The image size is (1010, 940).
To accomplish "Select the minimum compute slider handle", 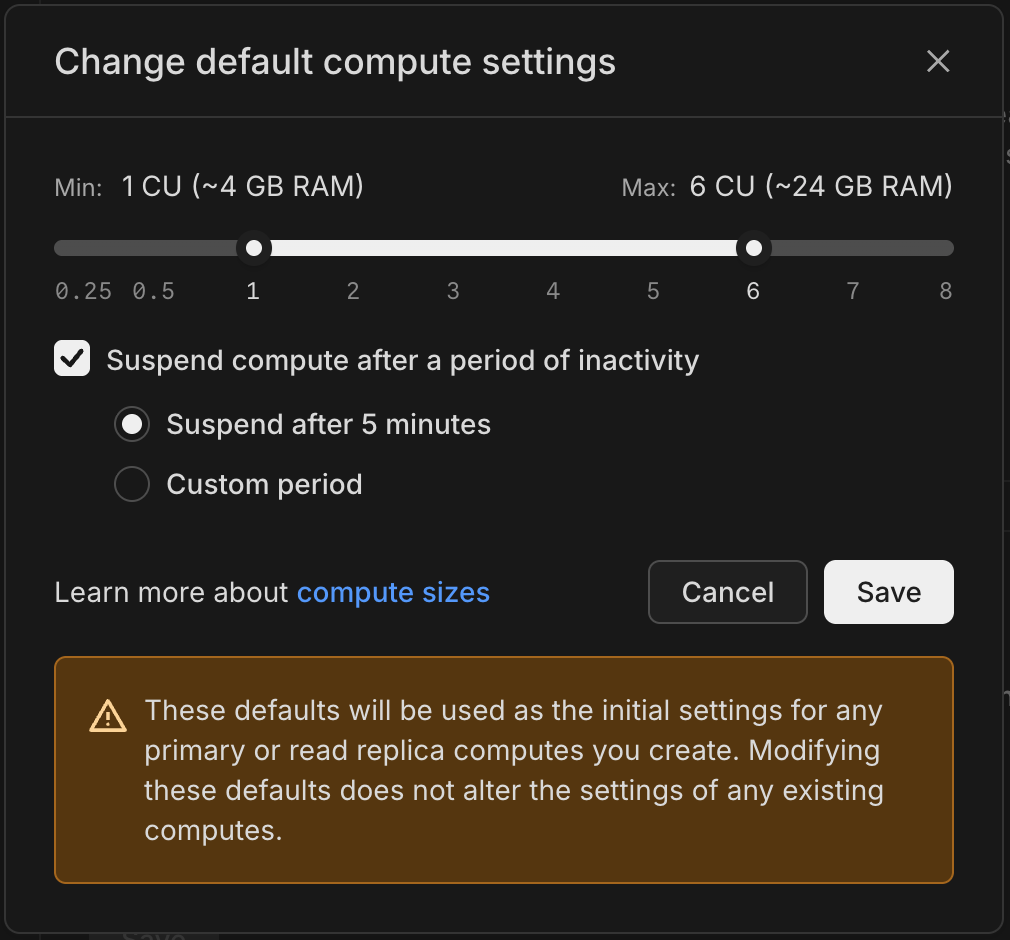I will pos(253,247).
